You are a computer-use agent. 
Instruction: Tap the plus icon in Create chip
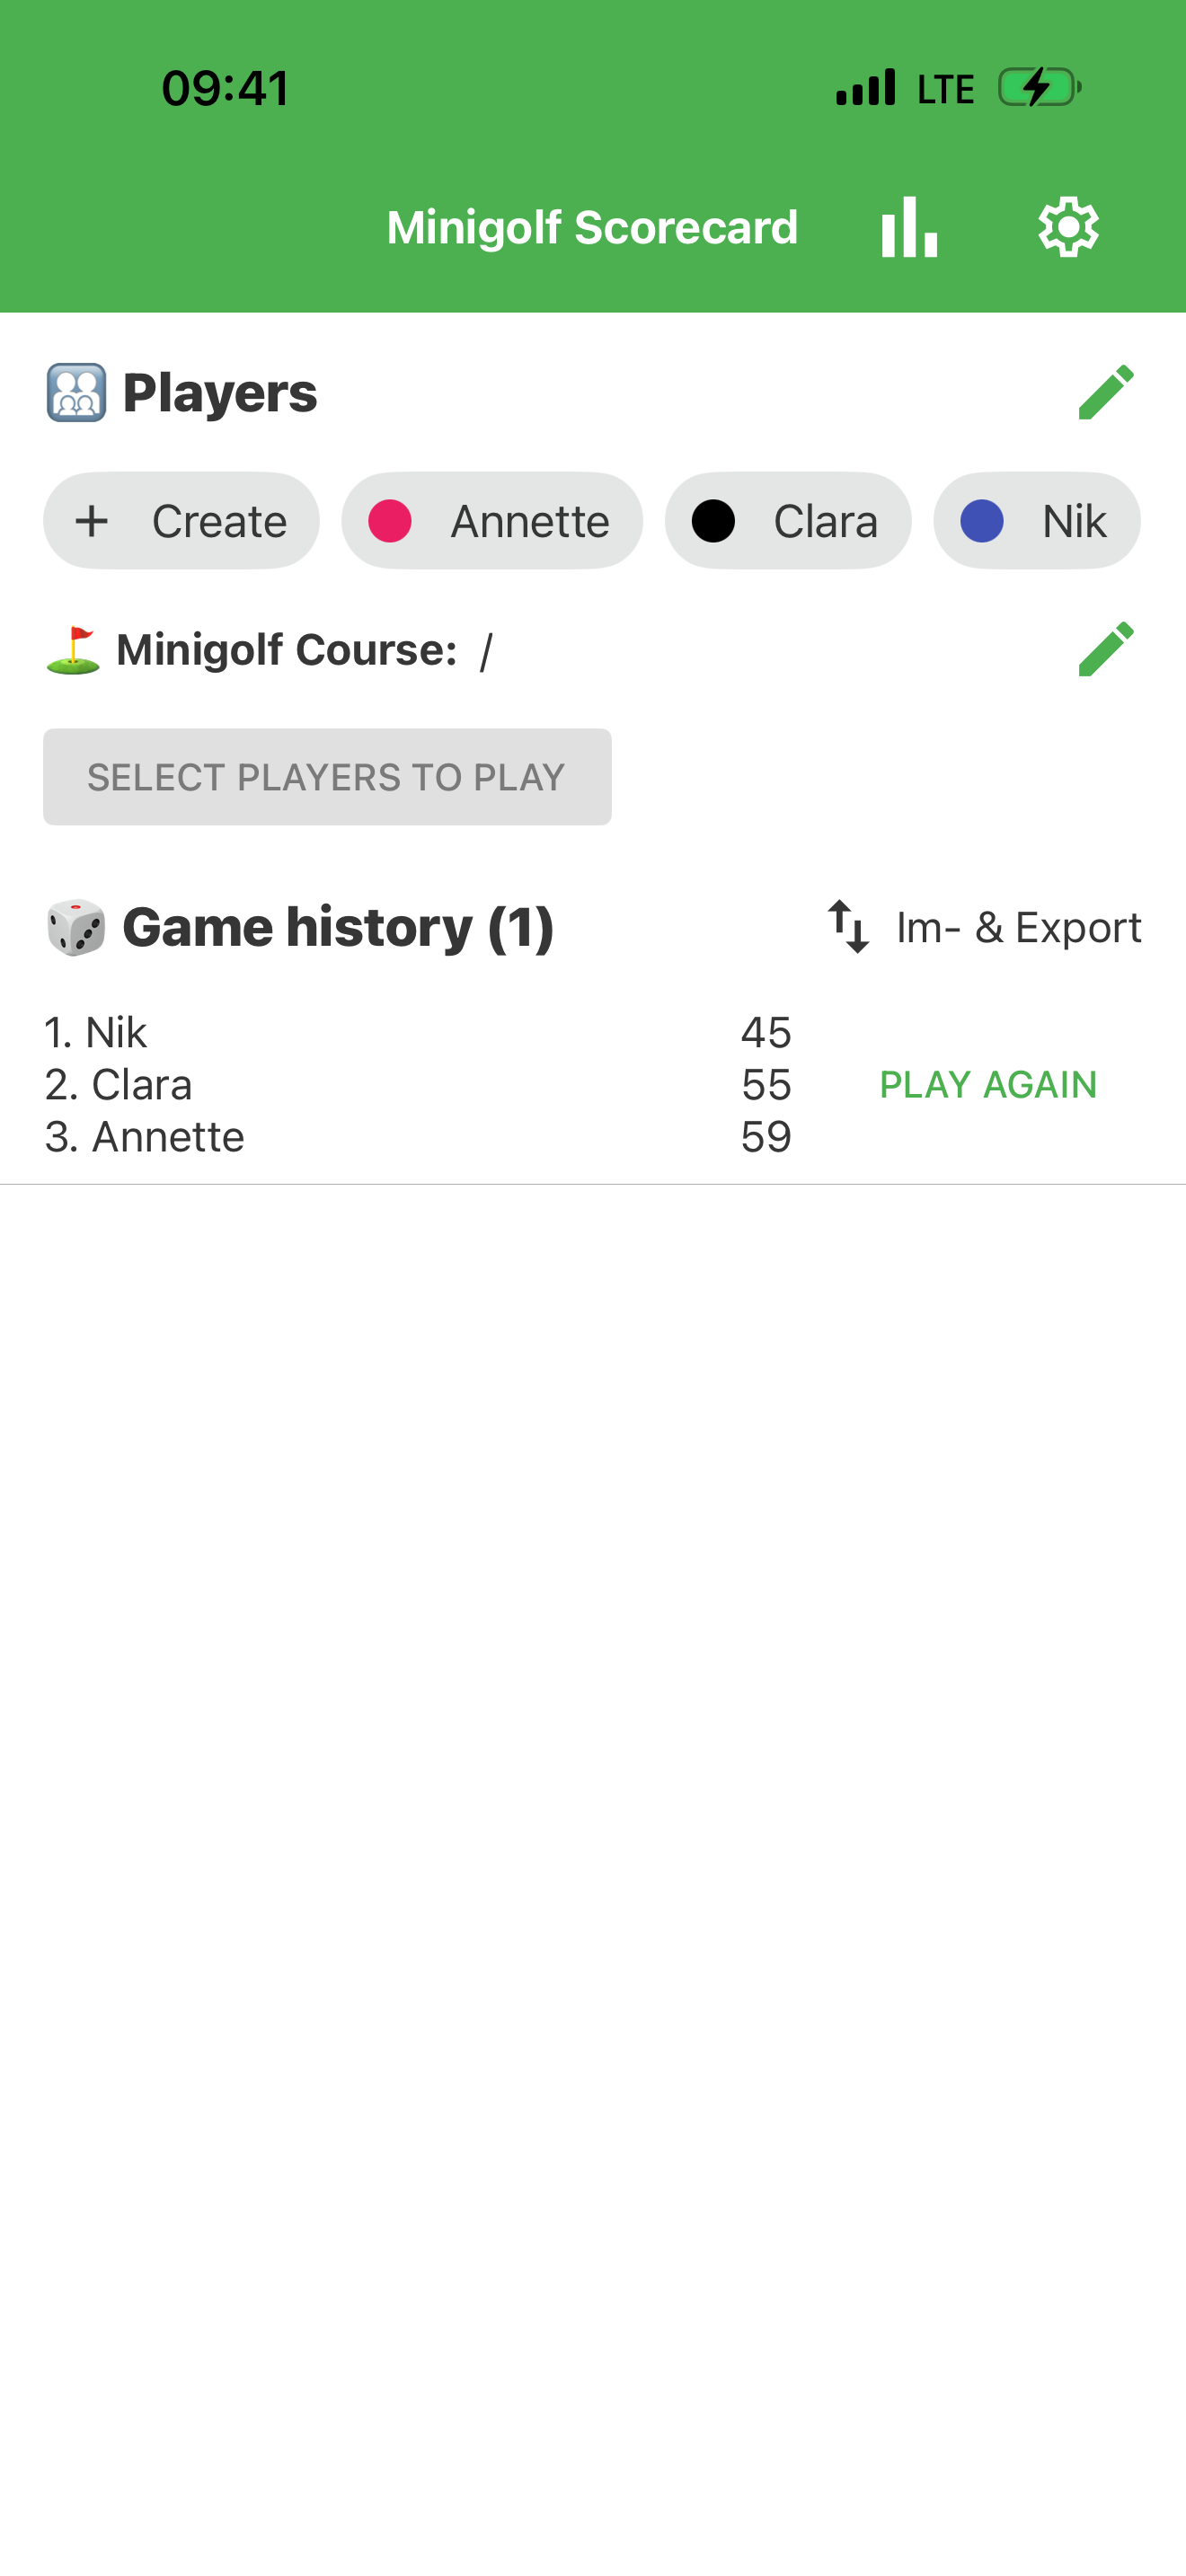point(92,521)
